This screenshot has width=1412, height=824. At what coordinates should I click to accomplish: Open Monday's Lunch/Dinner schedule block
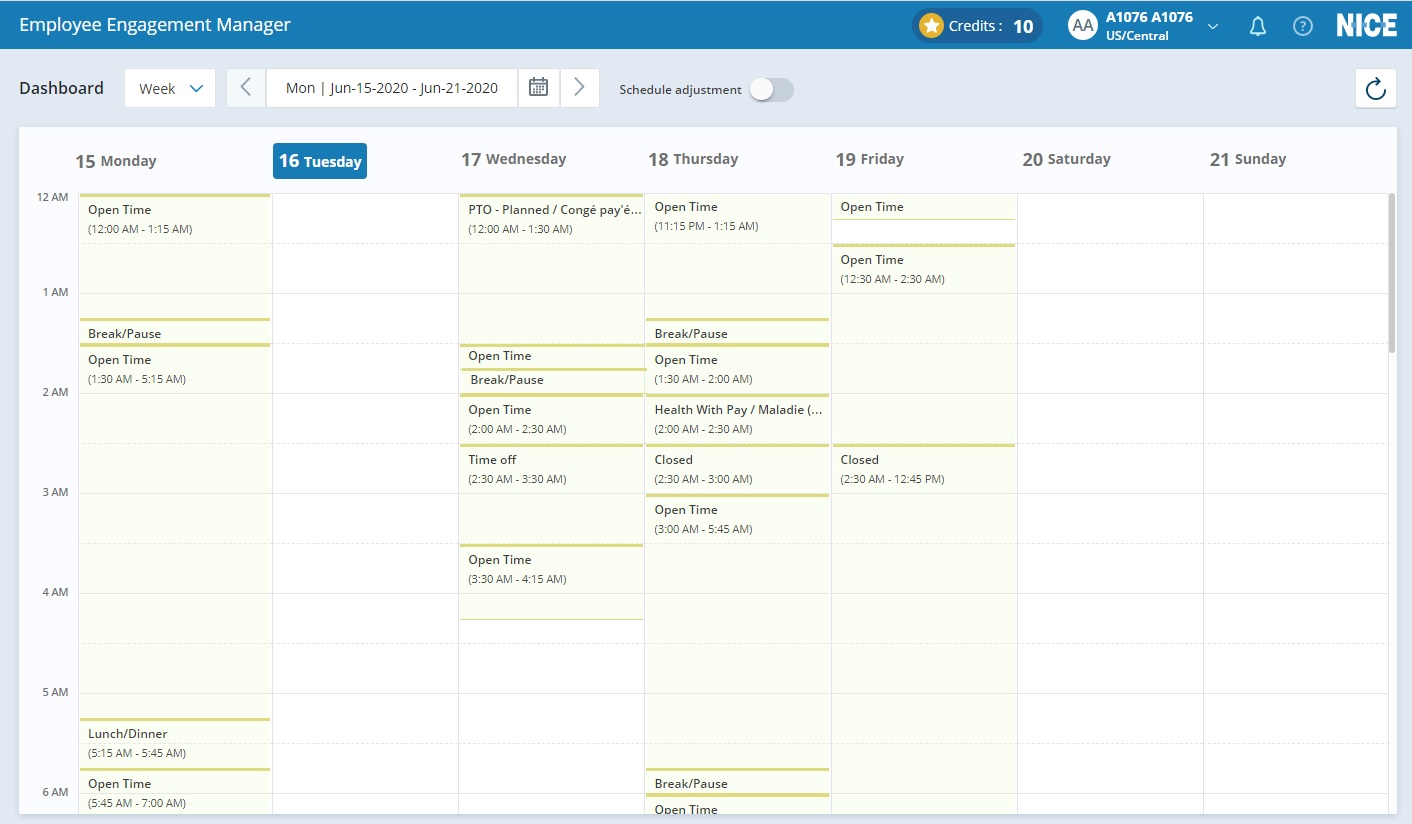(174, 743)
